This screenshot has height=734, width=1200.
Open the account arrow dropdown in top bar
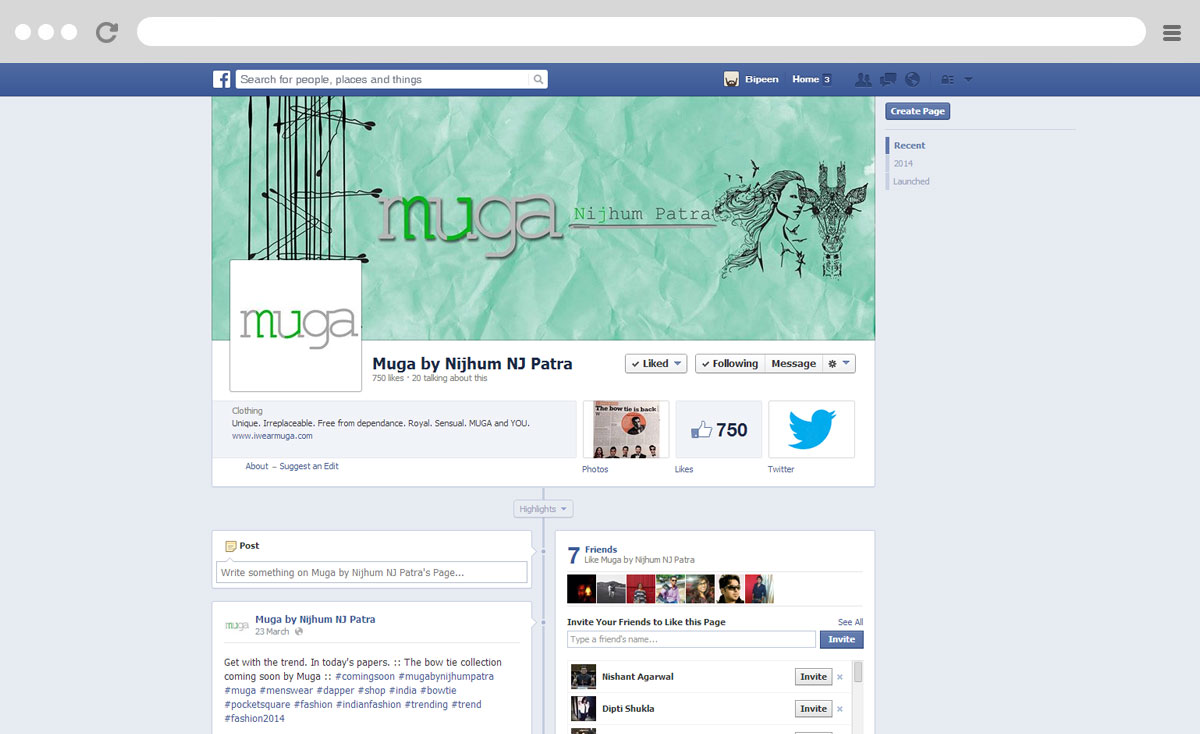click(x=968, y=79)
